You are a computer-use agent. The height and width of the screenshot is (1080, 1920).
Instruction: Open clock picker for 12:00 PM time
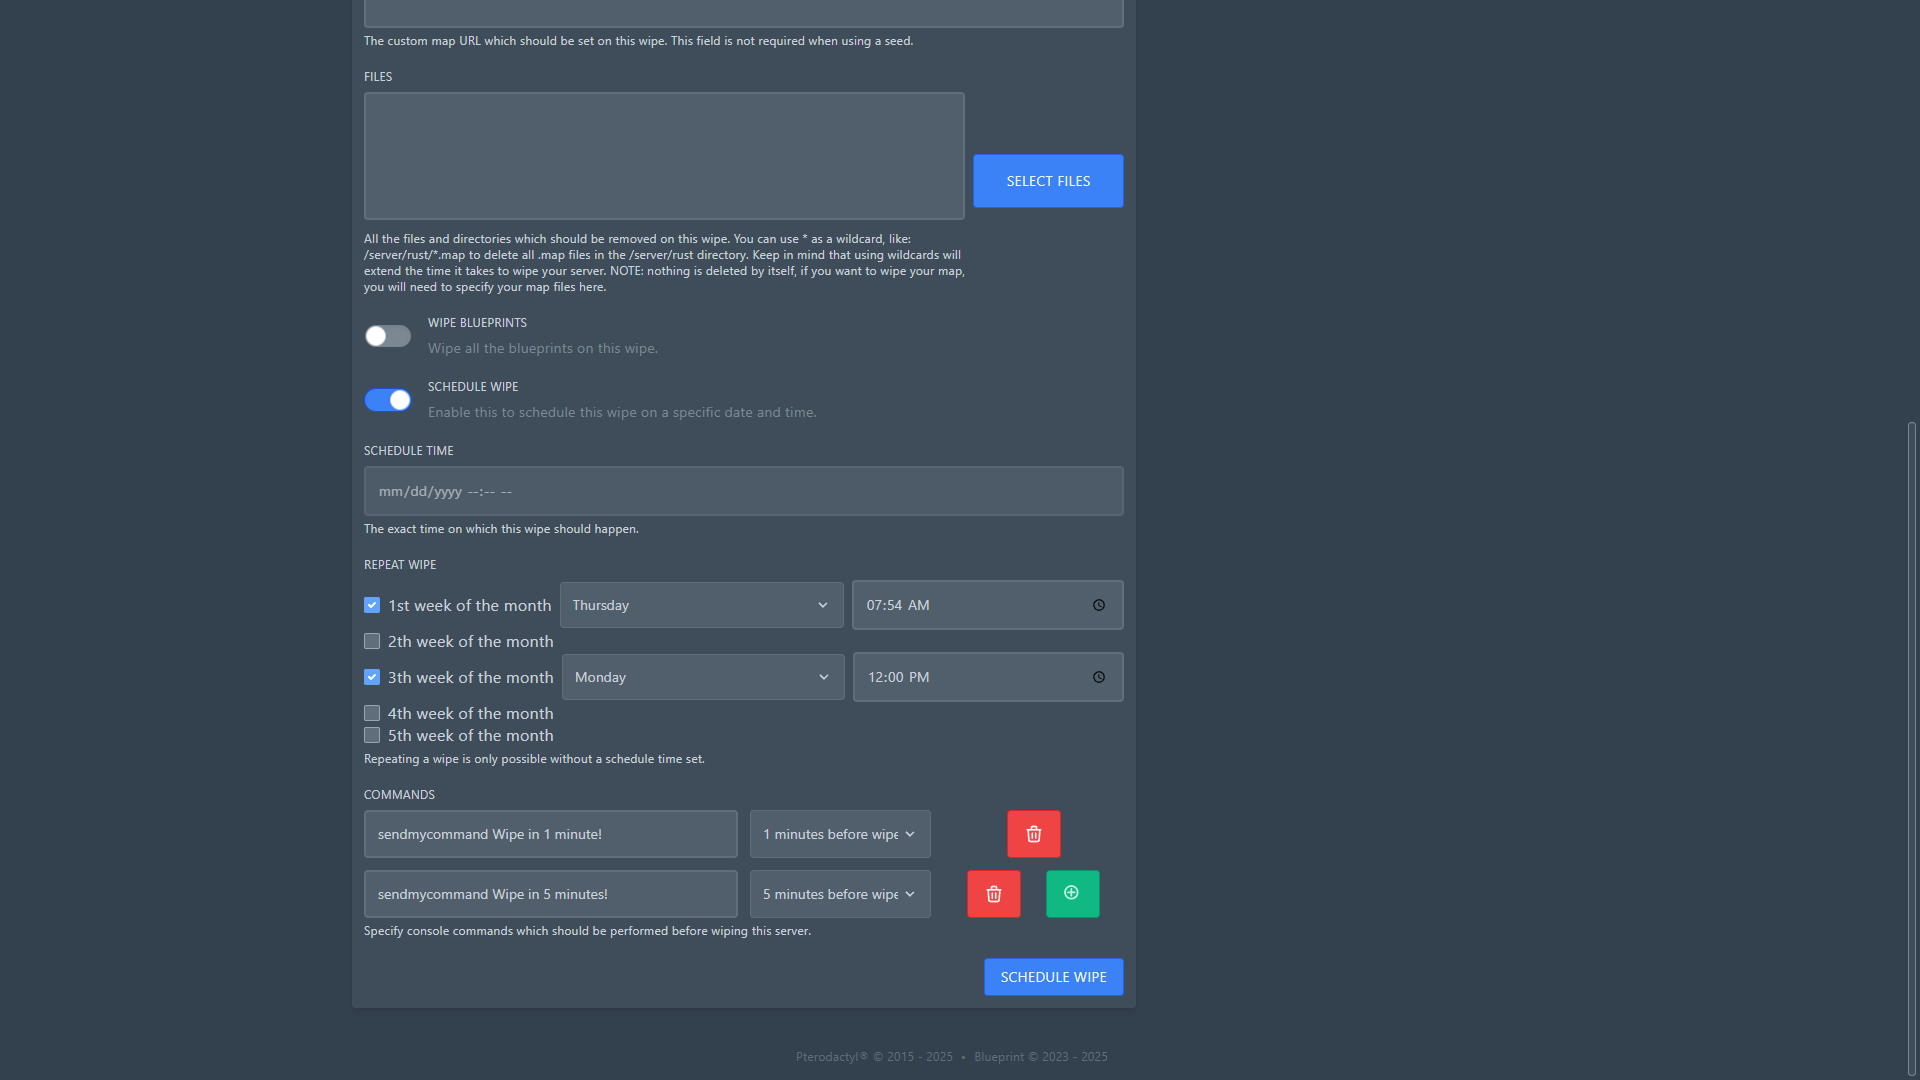(1098, 678)
